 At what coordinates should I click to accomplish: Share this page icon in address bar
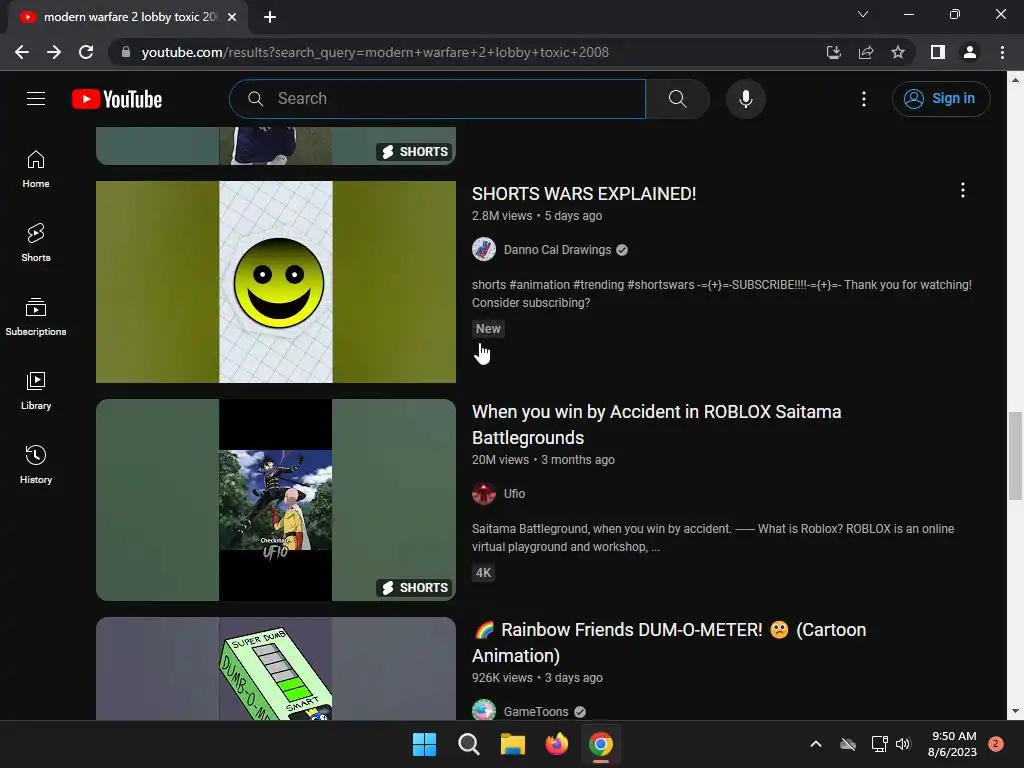pyautogui.click(x=866, y=52)
